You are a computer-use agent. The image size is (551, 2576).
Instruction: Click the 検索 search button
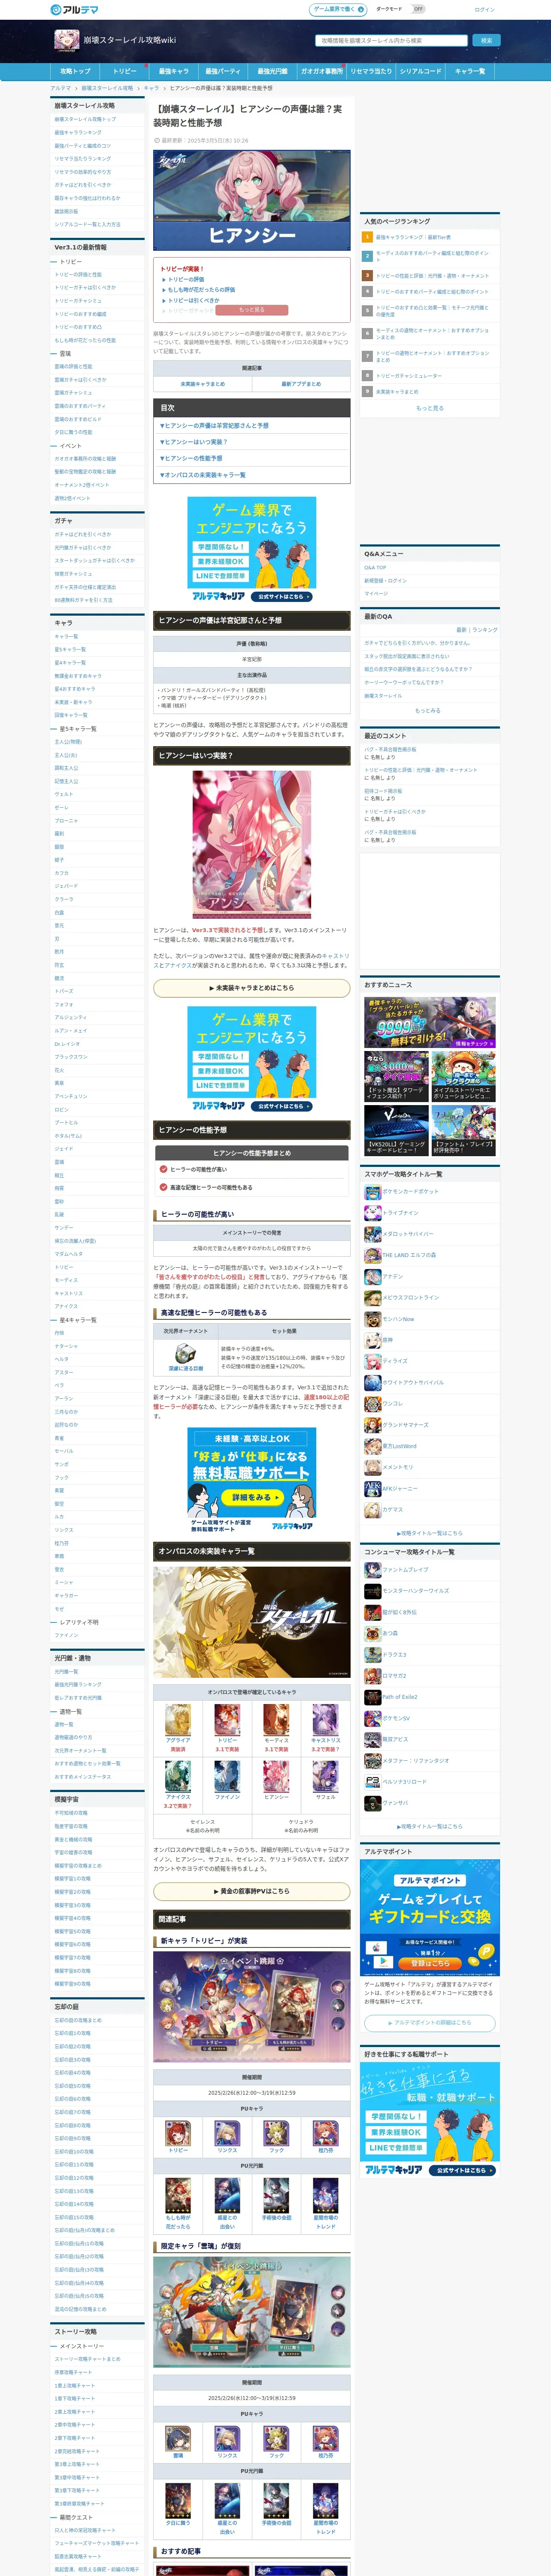tap(486, 41)
